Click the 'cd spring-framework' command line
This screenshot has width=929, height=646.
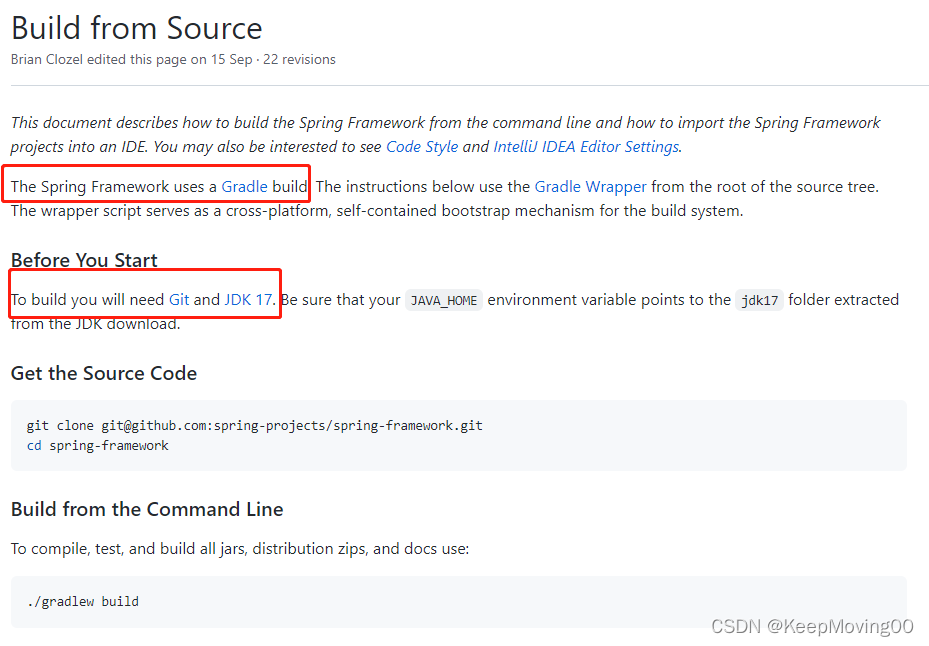click(98, 446)
